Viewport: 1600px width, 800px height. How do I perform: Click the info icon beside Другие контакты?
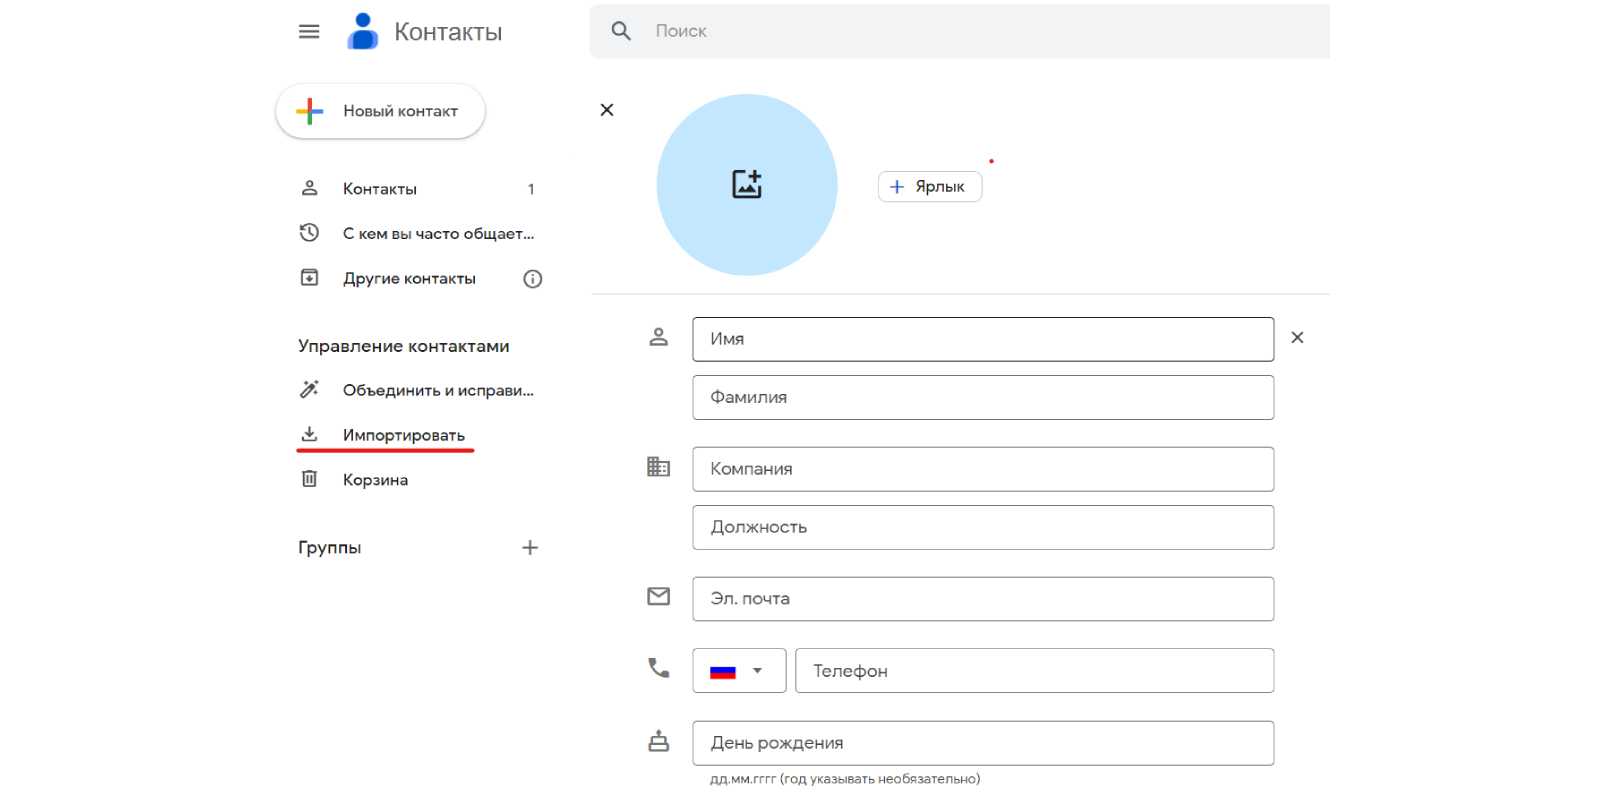(x=533, y=279)
